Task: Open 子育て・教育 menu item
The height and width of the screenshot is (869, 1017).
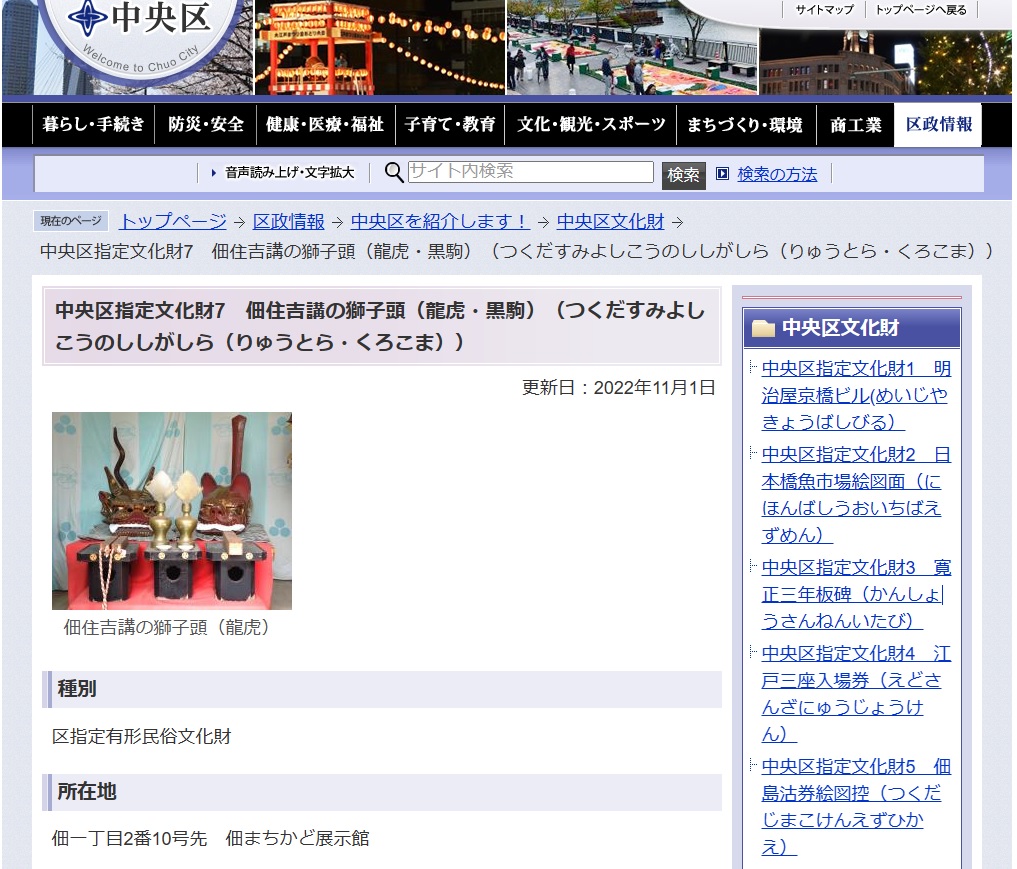Action: (x=450, y=125)
